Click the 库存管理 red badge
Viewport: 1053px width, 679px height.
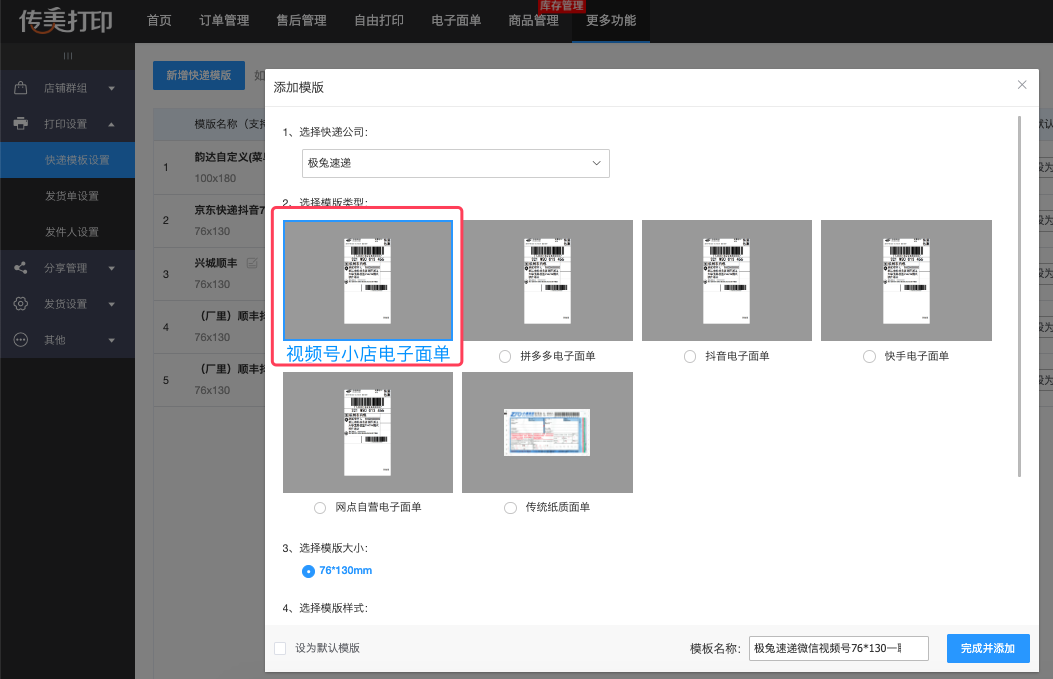tap(561, 6)
